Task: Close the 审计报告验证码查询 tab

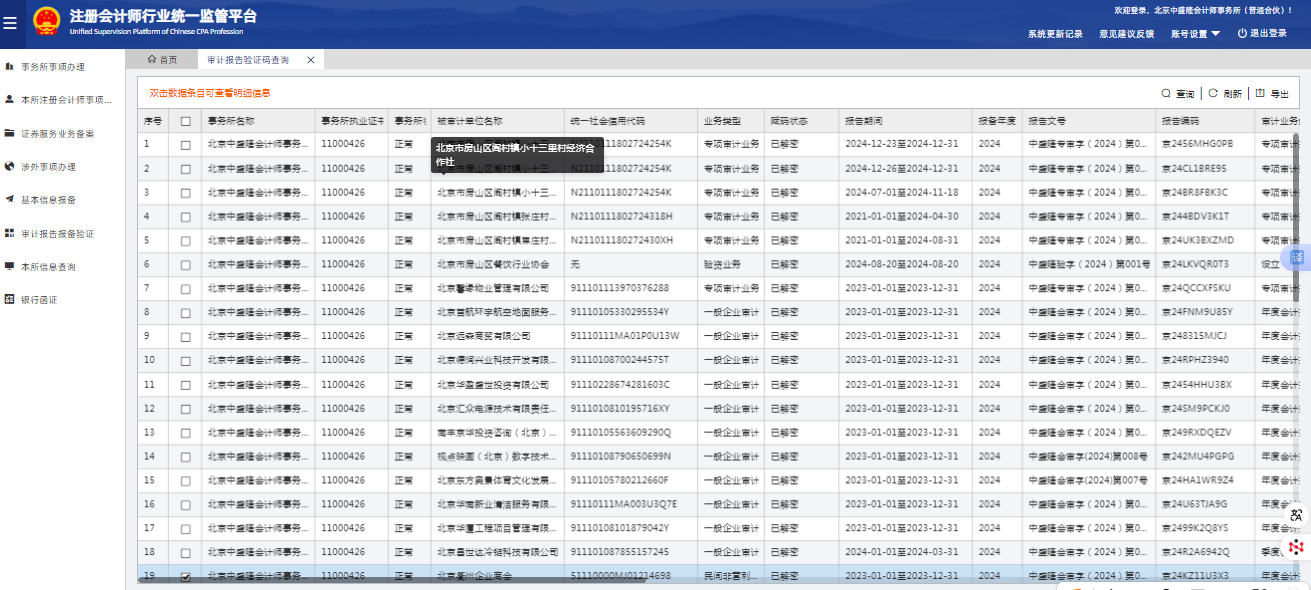Action: pyautogui.click(x=311, y=60)
